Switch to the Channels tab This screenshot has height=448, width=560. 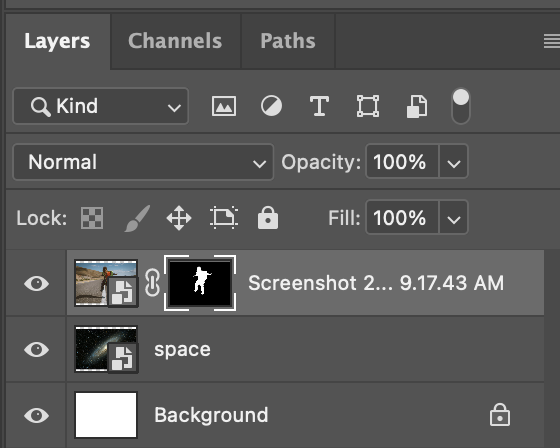[x=175, y=41]
